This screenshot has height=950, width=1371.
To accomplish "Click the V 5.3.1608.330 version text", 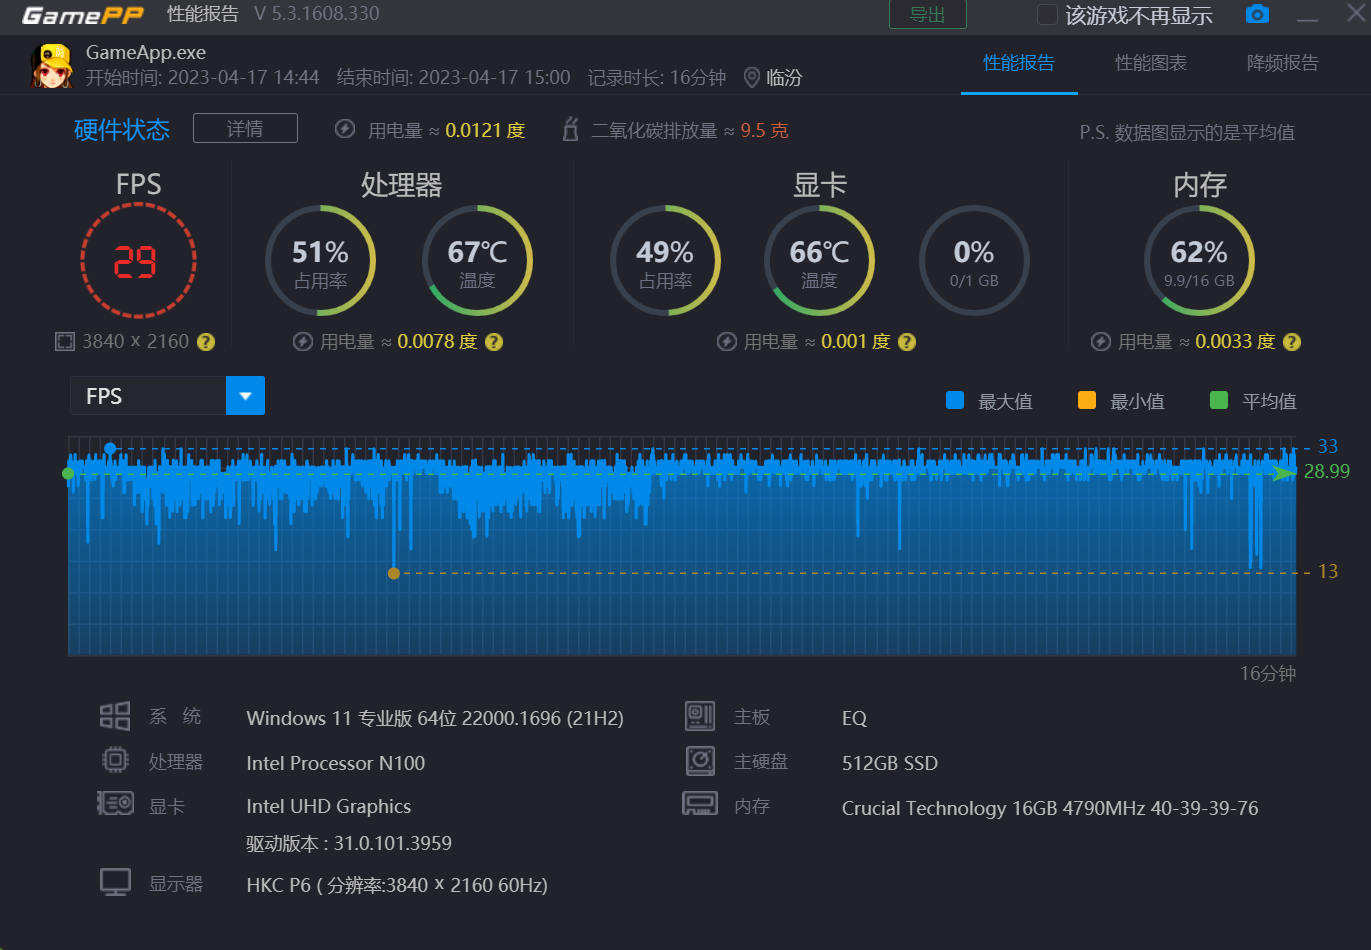I will pos(317,14).
